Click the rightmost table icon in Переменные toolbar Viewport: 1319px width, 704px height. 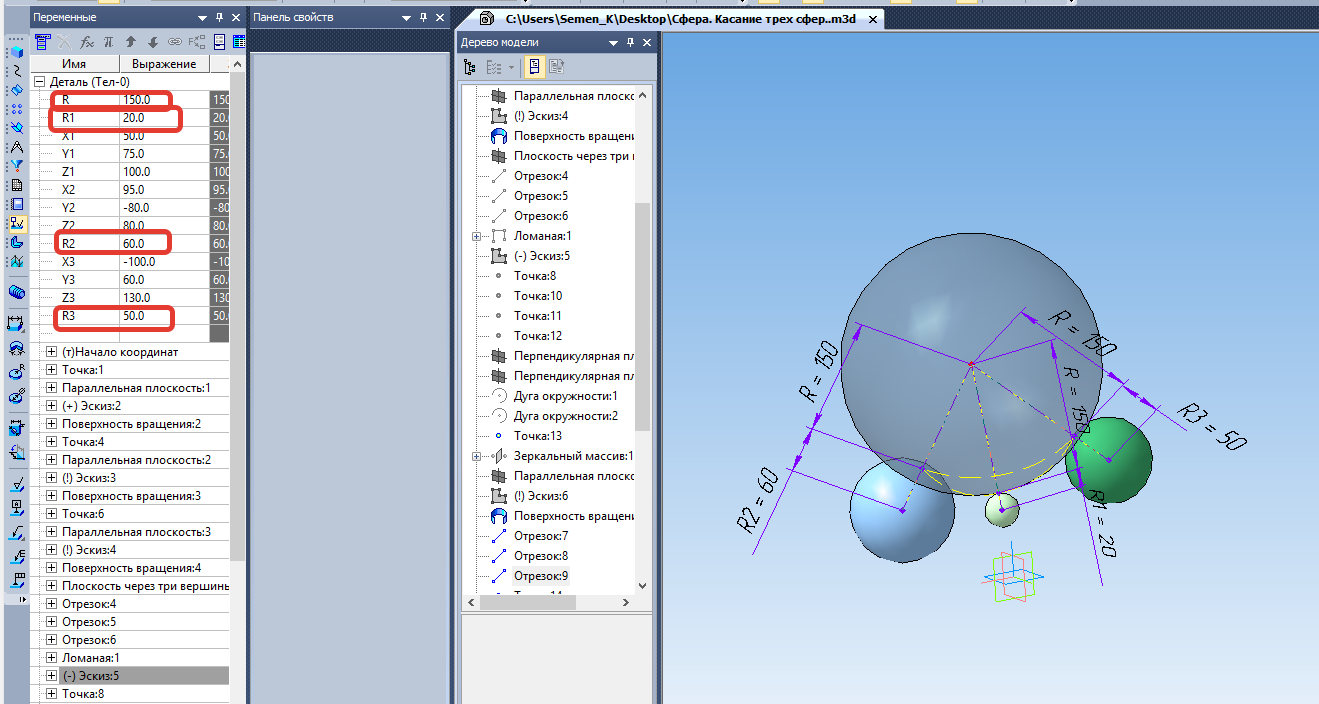tap(240, 42)
